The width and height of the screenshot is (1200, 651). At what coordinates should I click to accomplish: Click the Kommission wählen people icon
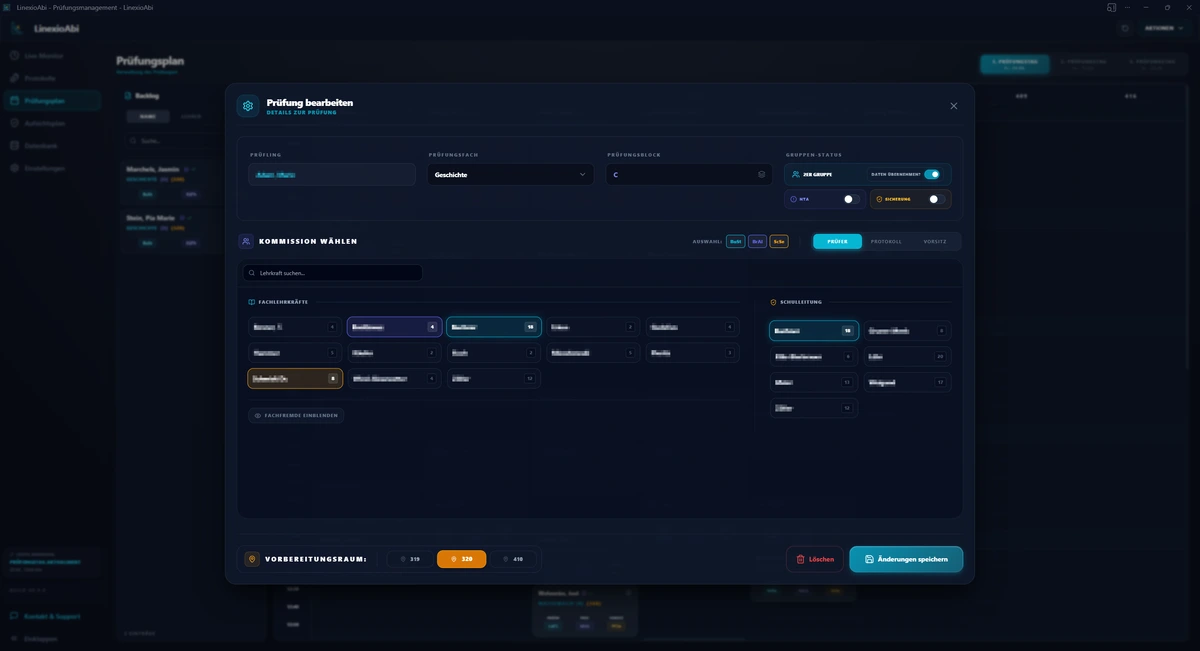coord(246,241)
